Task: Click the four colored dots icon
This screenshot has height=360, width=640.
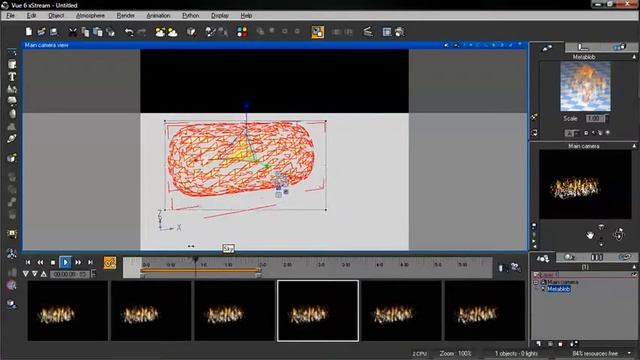Action: 242,32
